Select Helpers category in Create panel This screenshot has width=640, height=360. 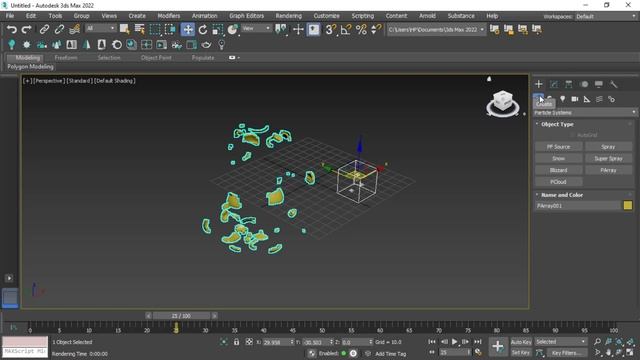coord(587,99)
